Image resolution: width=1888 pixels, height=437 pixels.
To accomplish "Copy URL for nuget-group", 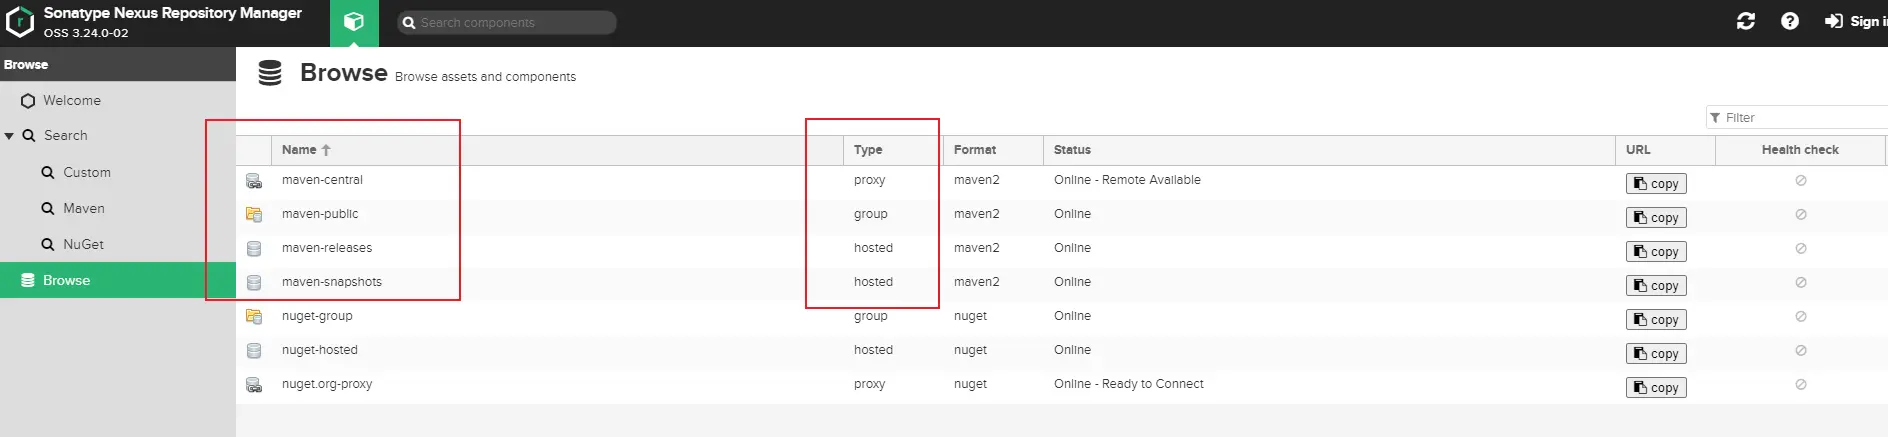I will pos(1656,320).
